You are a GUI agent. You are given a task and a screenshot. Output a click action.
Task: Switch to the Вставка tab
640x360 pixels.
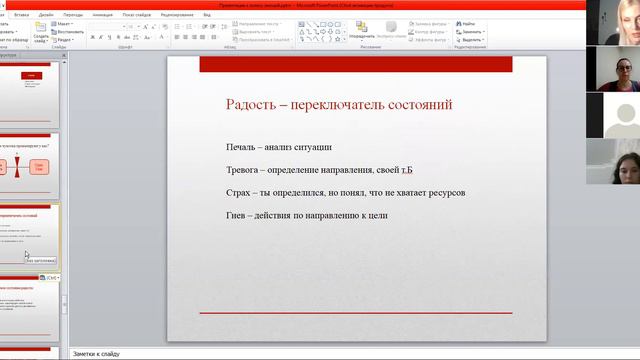pyautogui.click(x=22, y=15)
